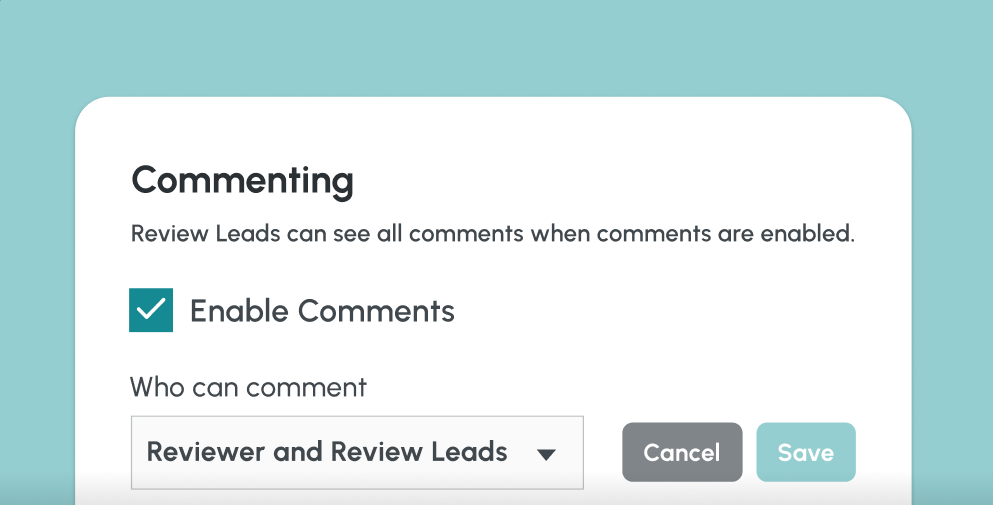Click the downward caret beside Review Leads

click(545, 454)
